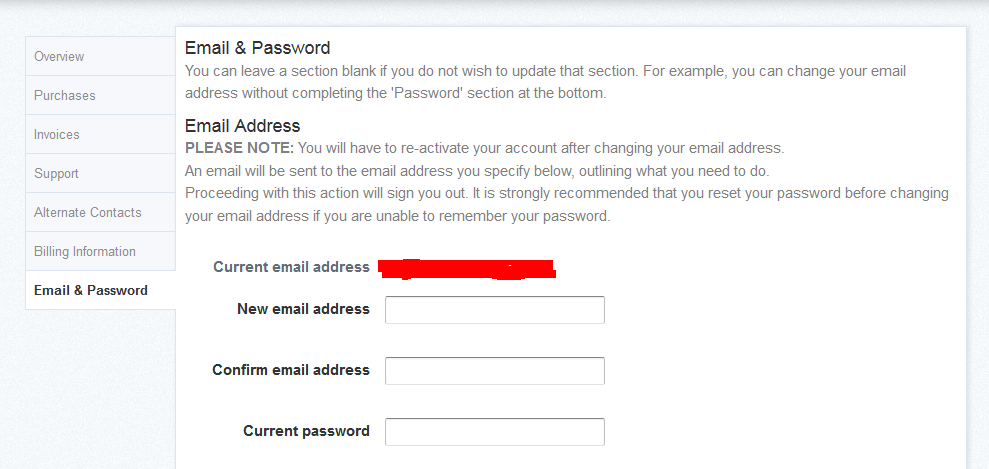This screenshot has height=469, width=989.
Task: Click the red redacted current email value
Action: (466, 268)
